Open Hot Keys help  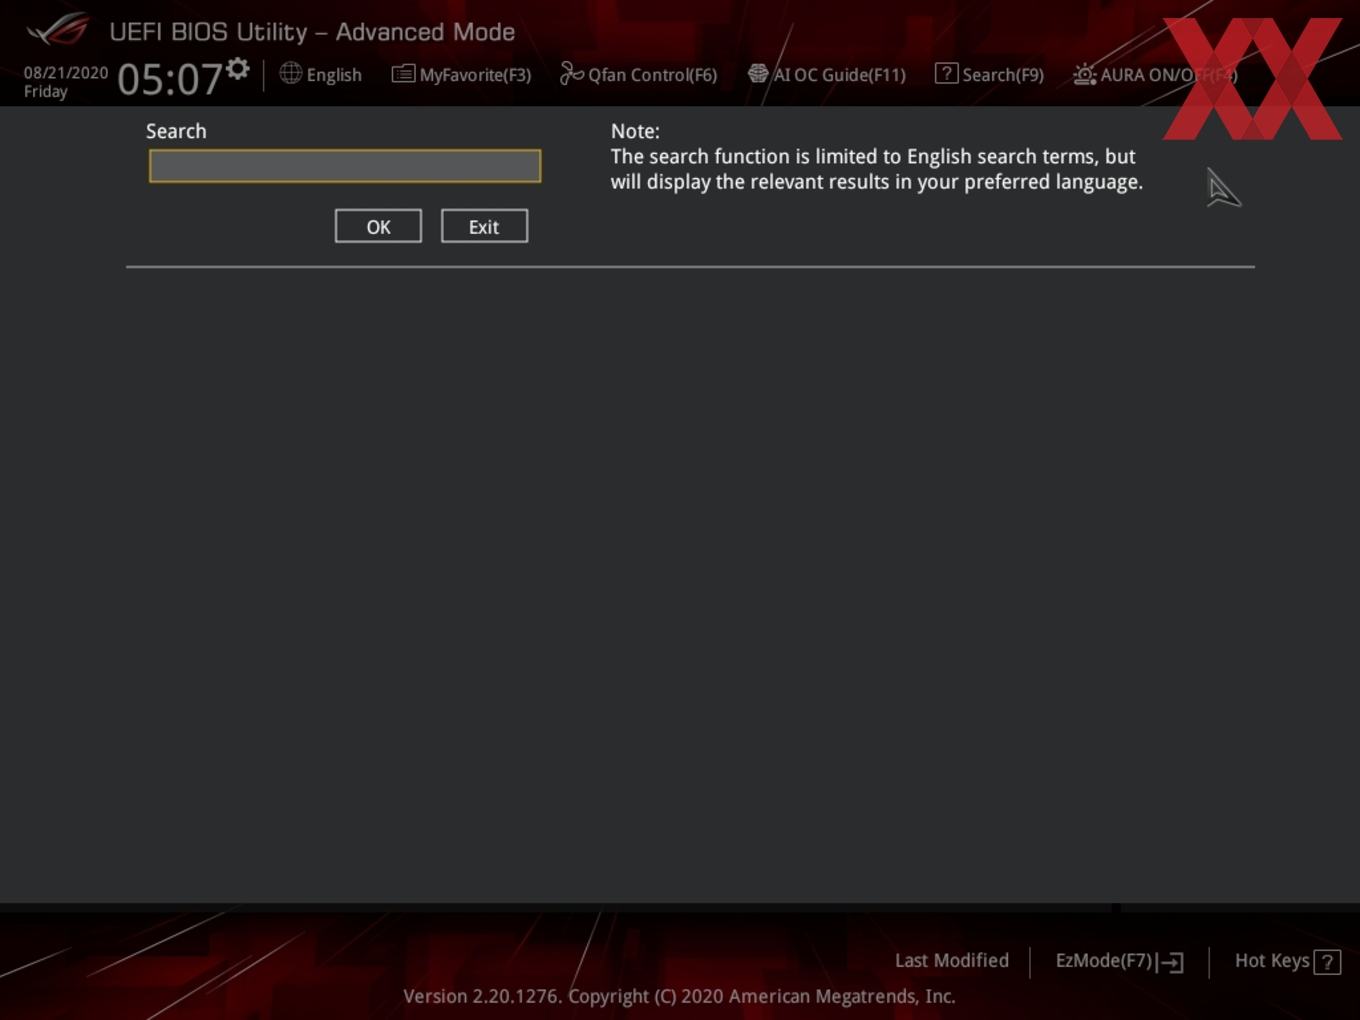(x=1272, y=960)
